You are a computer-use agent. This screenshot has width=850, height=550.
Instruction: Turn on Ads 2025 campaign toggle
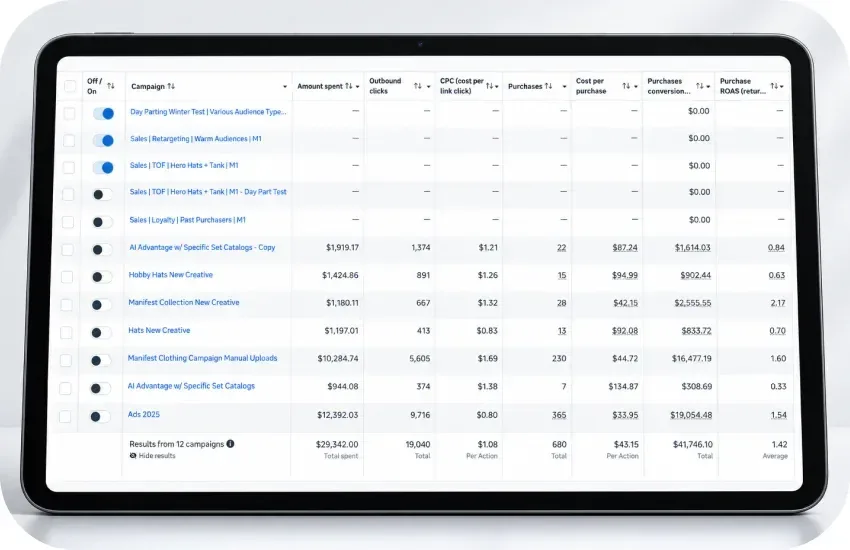[100, 416]
